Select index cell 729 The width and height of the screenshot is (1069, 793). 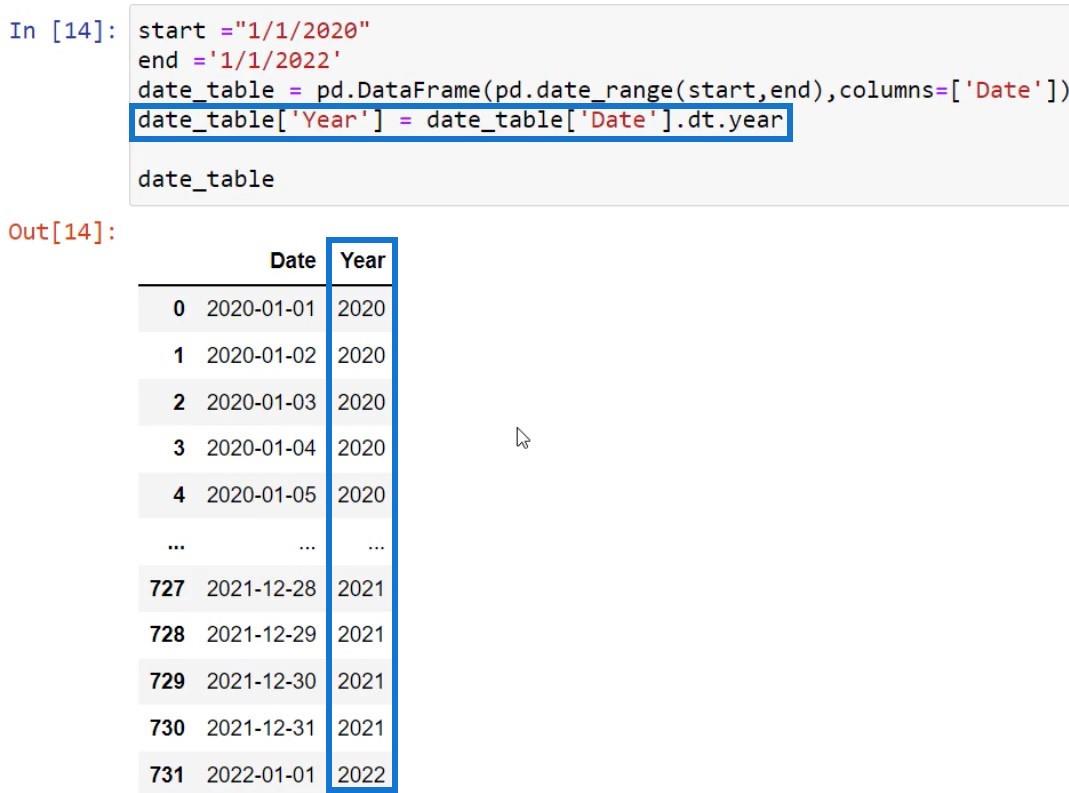tap(167, 680)
